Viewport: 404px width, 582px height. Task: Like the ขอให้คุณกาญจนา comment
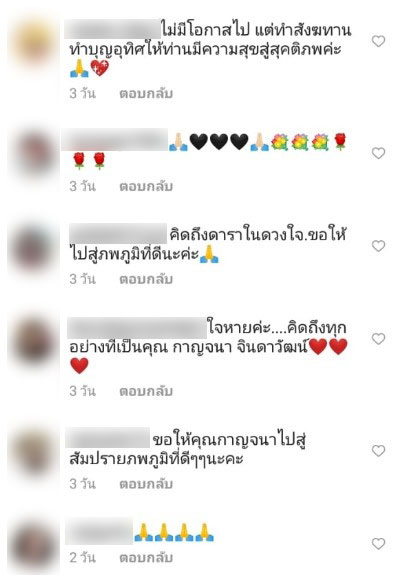coord(378,451)
